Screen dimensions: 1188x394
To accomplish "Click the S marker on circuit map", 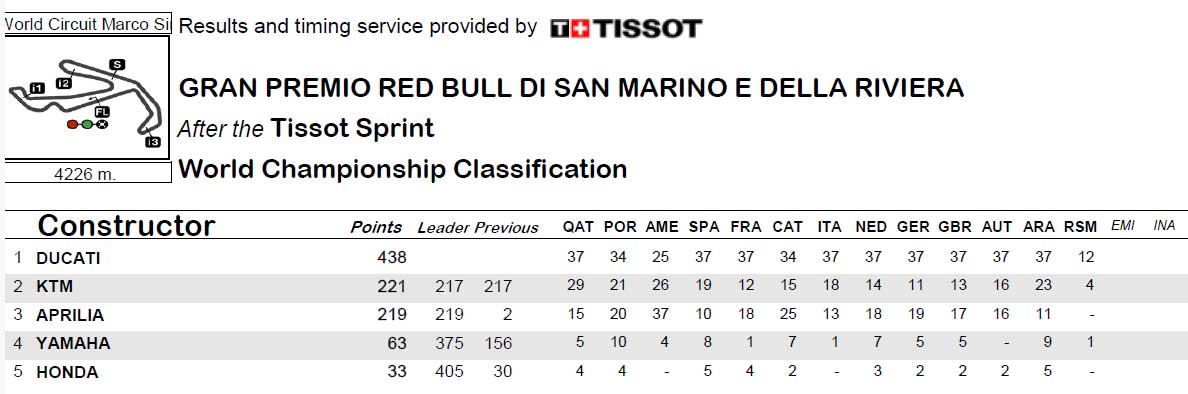I will pos(117,64).
